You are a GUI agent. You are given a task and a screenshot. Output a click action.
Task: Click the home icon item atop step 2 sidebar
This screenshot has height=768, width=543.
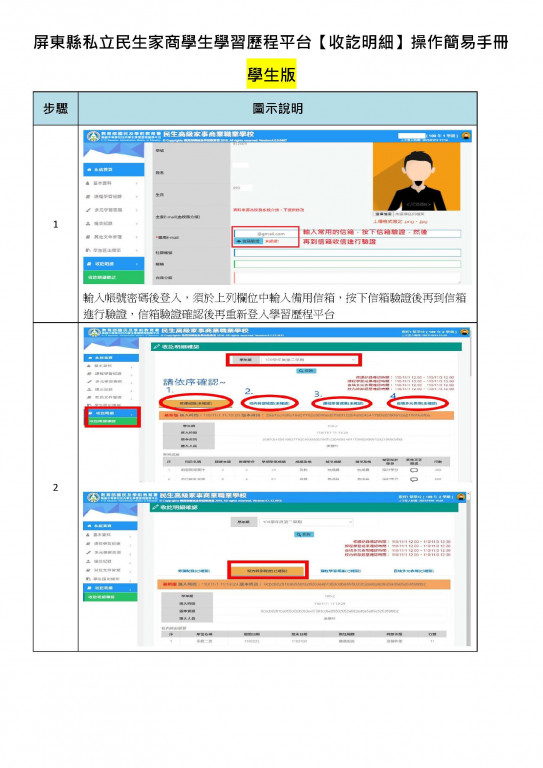(111, 358)
